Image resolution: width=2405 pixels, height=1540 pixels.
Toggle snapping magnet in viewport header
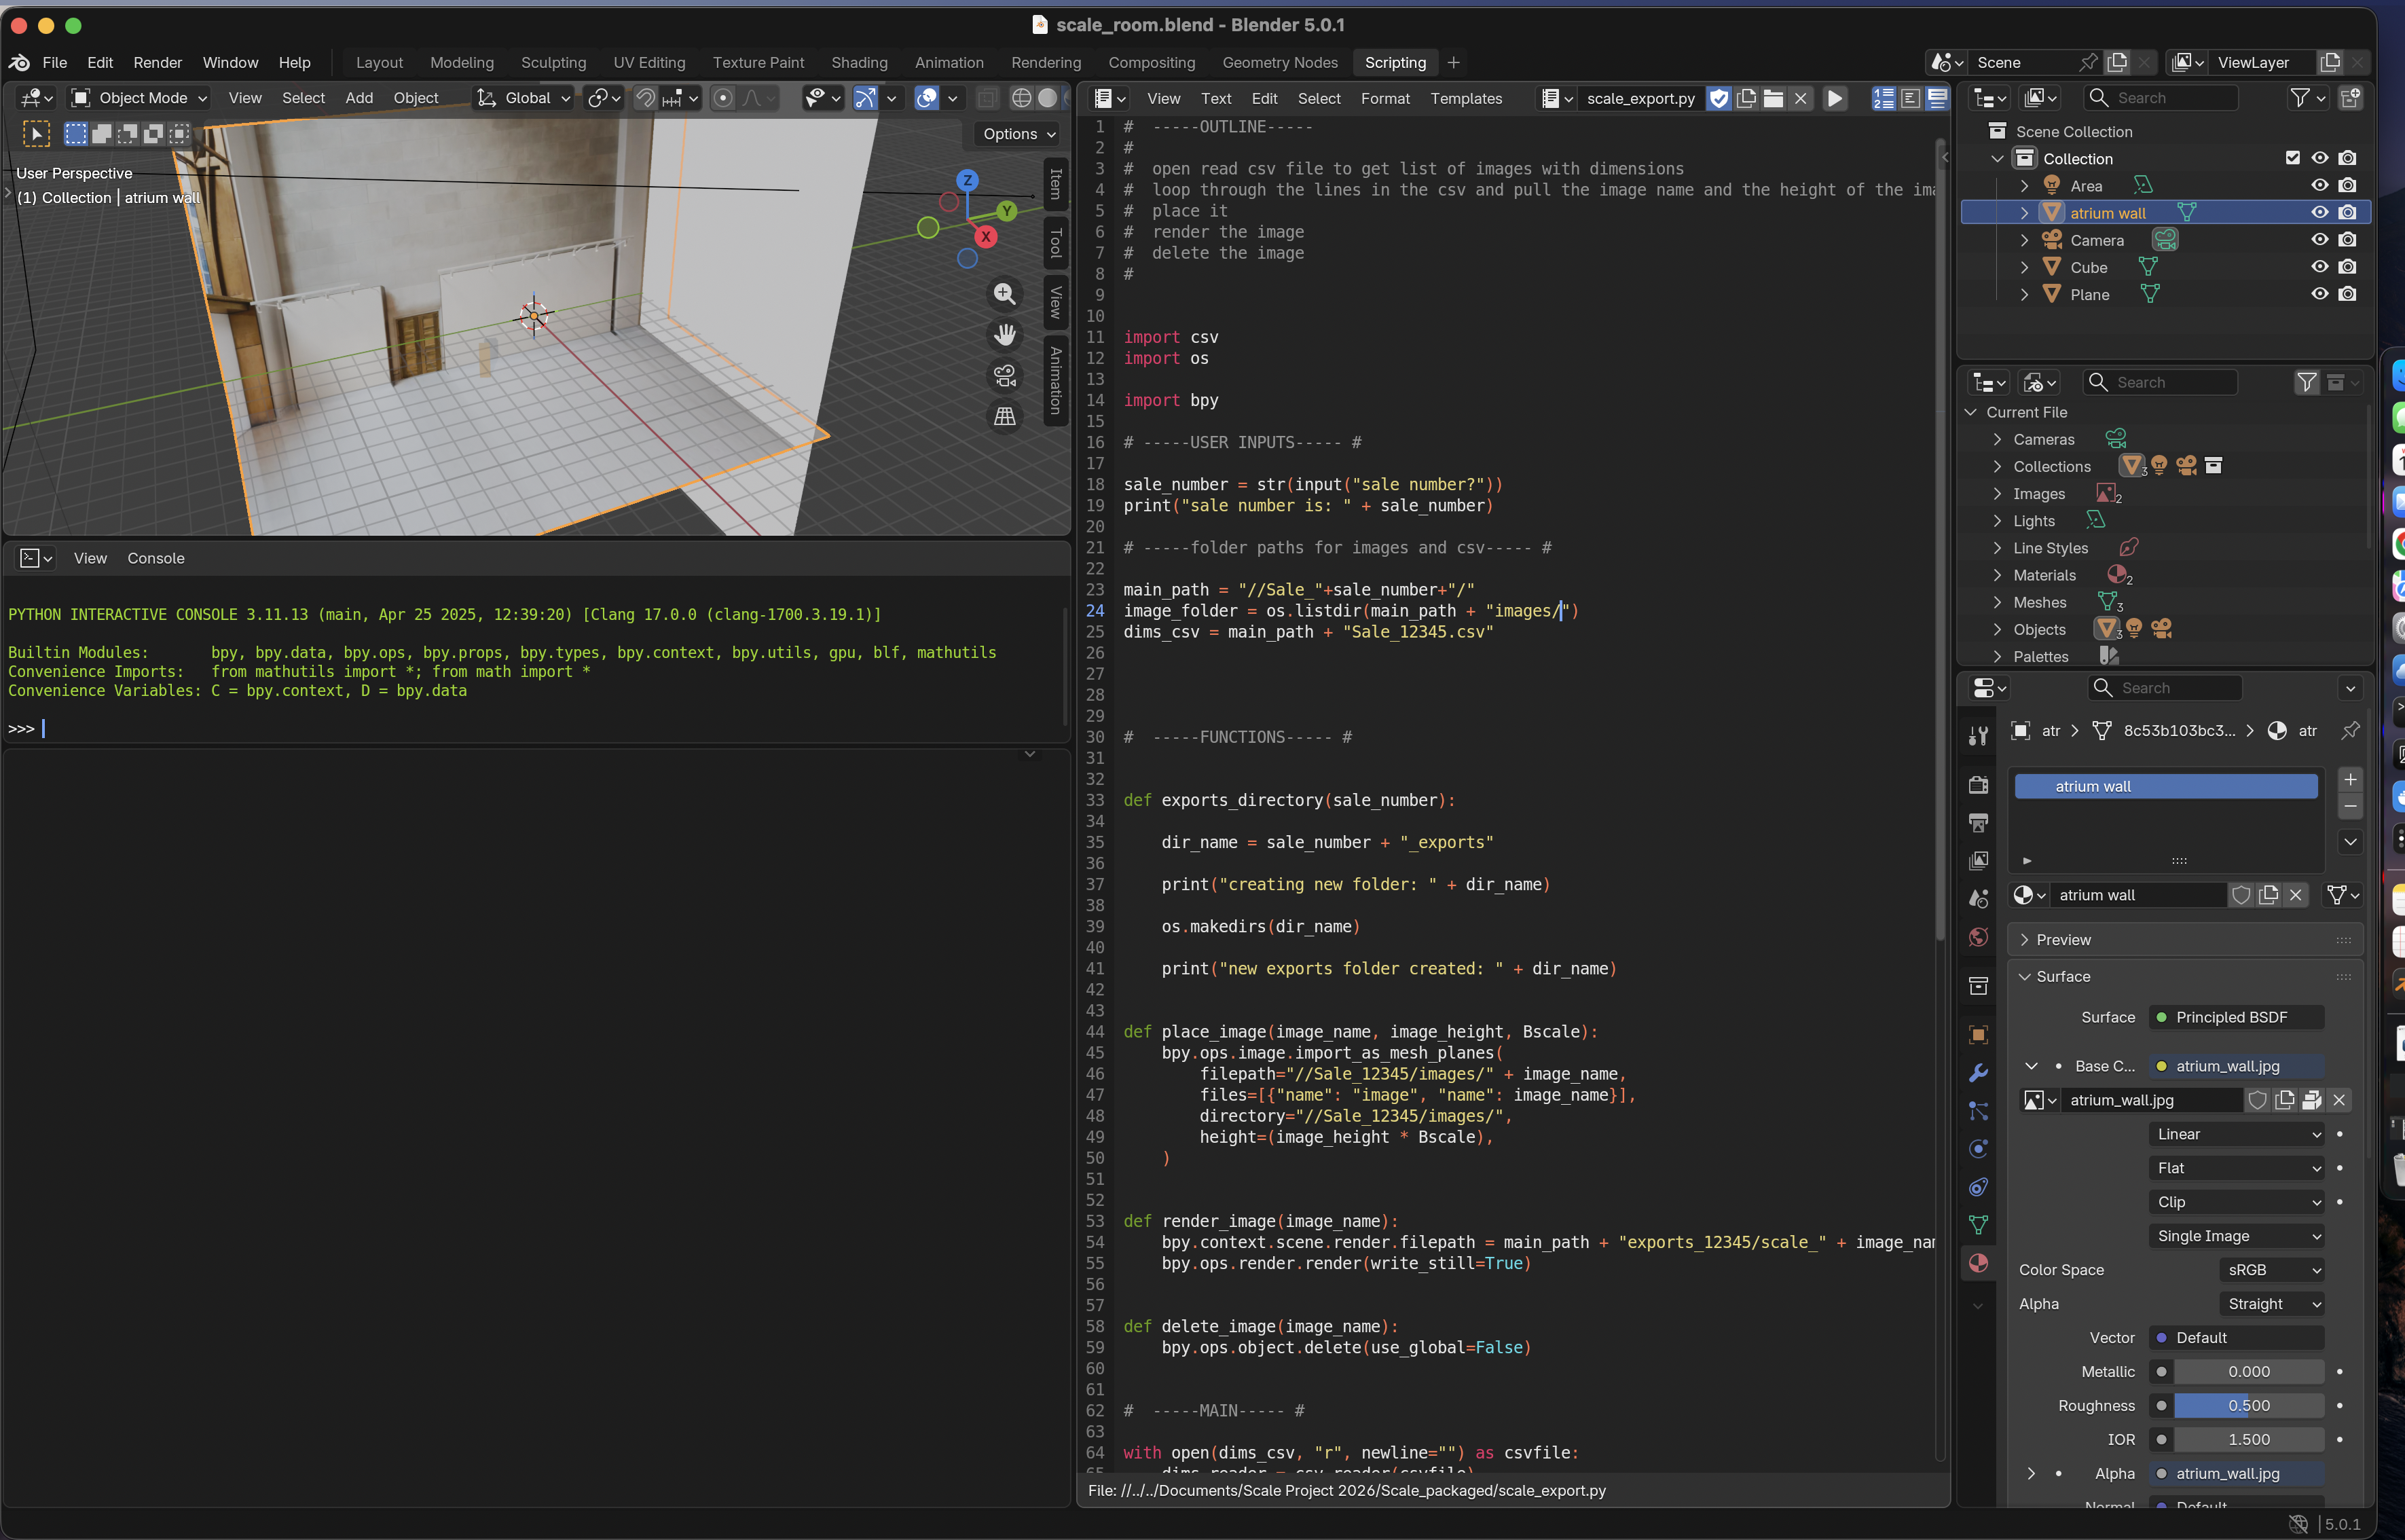[x=645, y=98]
